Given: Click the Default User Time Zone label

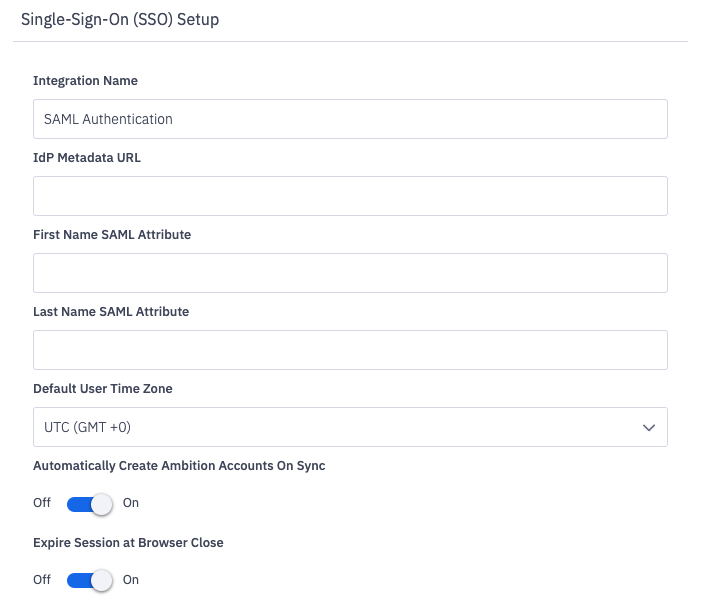Looking at the screenshot, I should pos(103,388).
